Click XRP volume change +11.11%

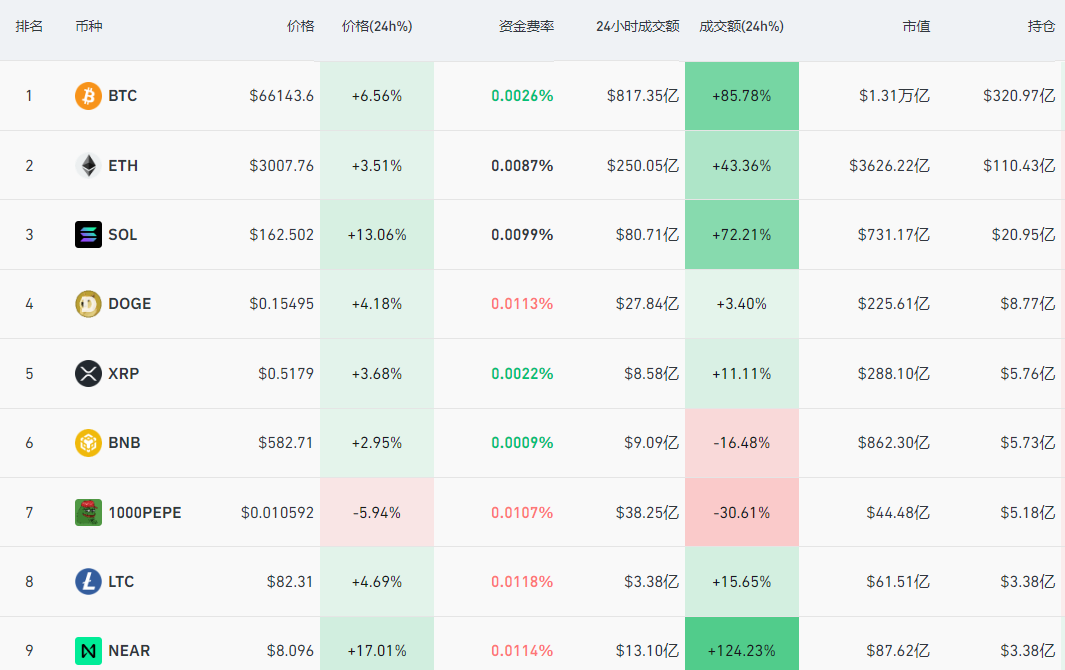click(x=742, y=374)
